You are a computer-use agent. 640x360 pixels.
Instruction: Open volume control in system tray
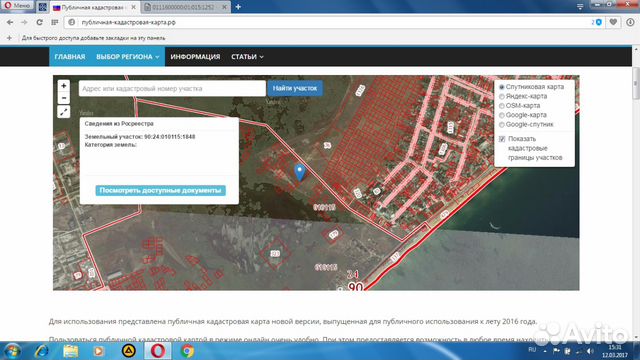590,351
